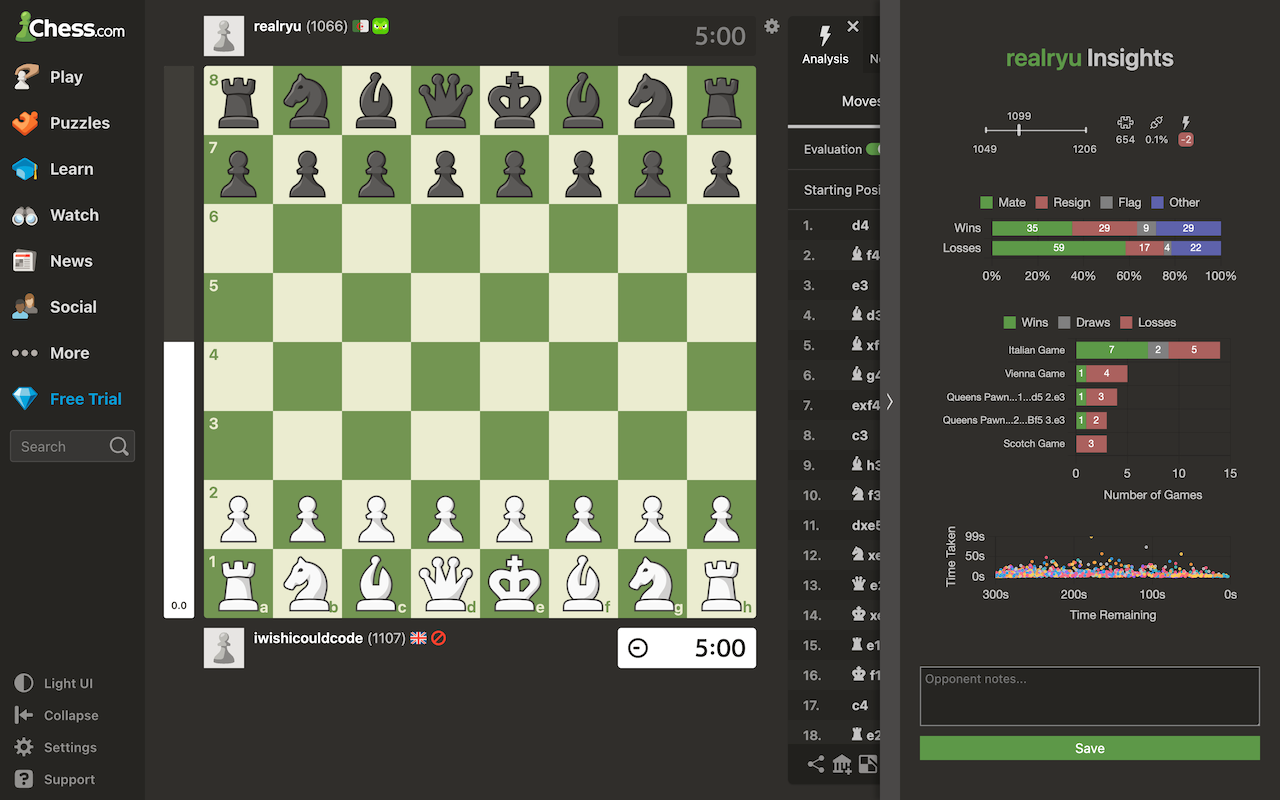Click the Free Trial link

tap(67, 399)
